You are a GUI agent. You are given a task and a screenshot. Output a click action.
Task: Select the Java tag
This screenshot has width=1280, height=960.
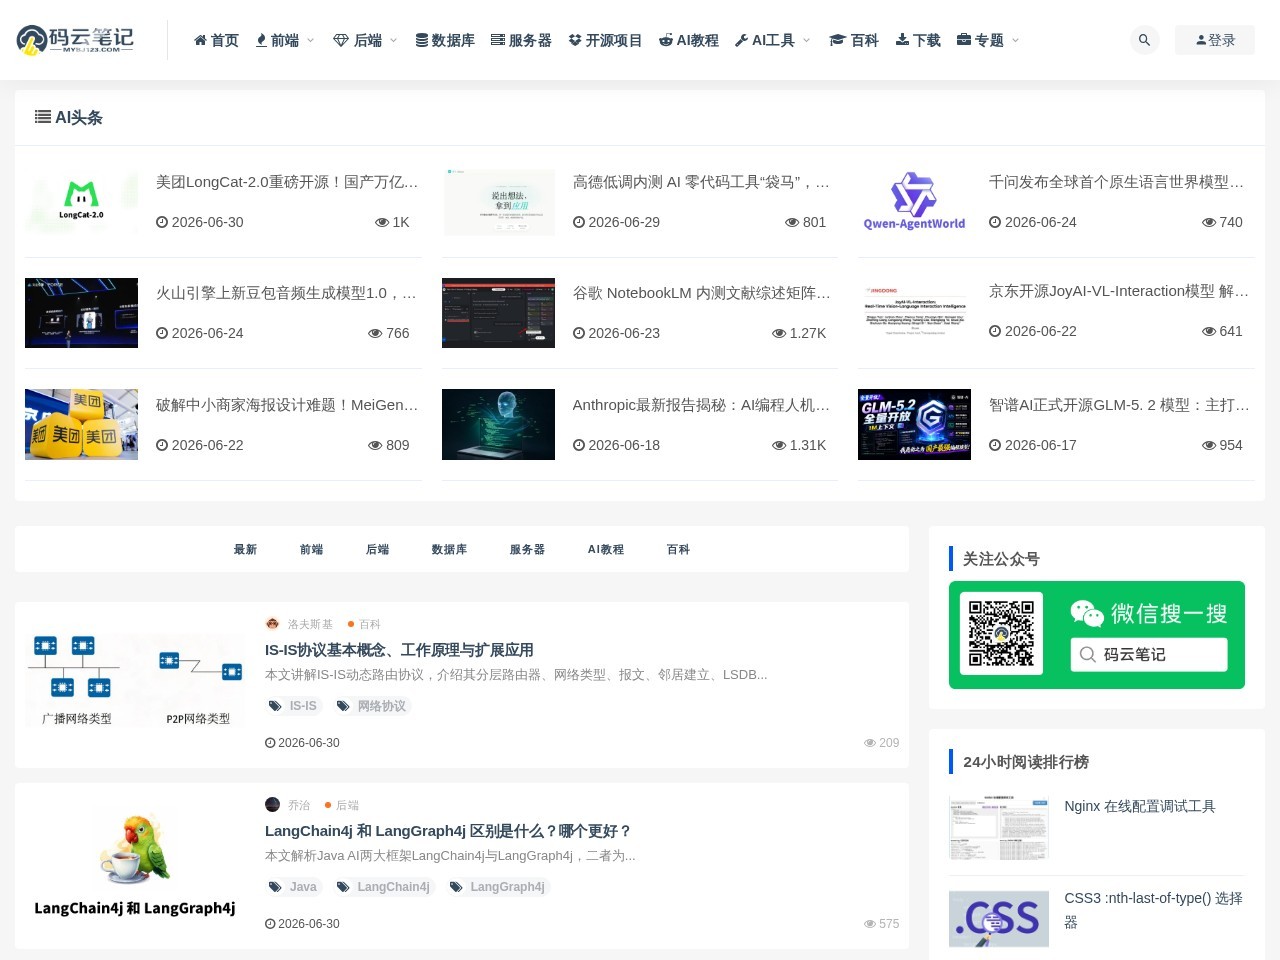coord(293,887)
